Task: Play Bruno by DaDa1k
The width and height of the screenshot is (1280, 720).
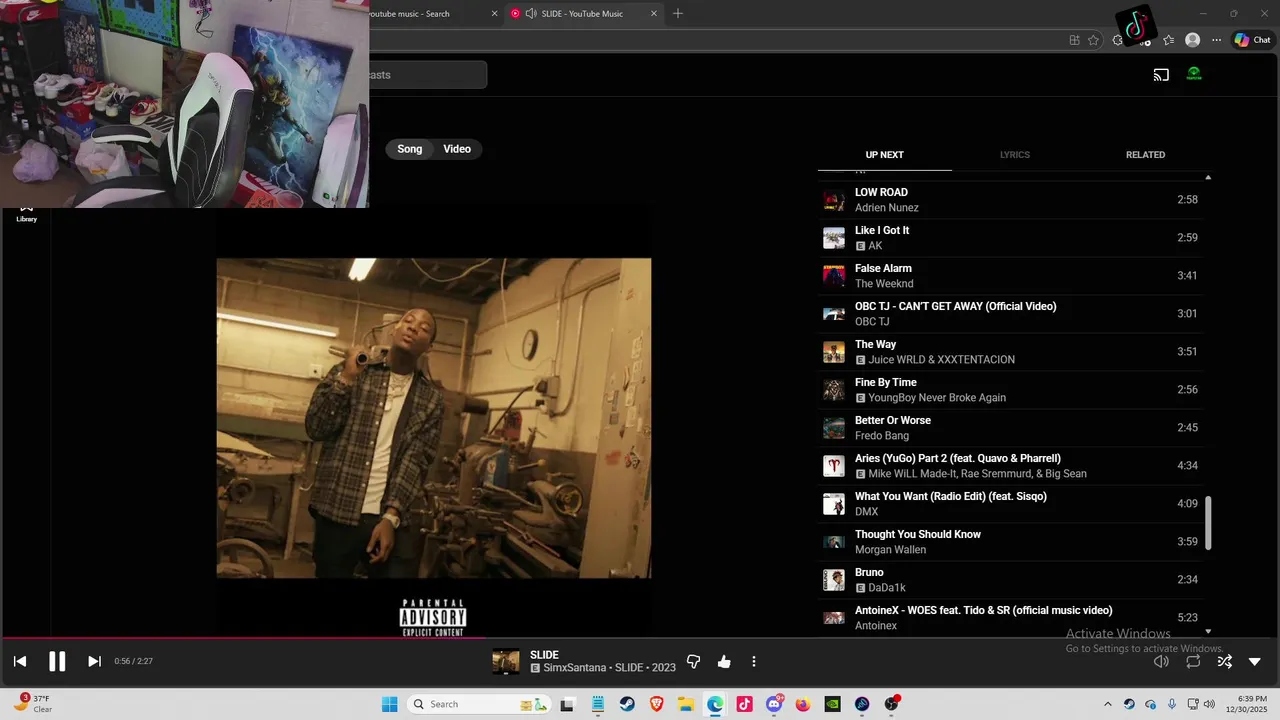Action: click(x=1010, y=580)
